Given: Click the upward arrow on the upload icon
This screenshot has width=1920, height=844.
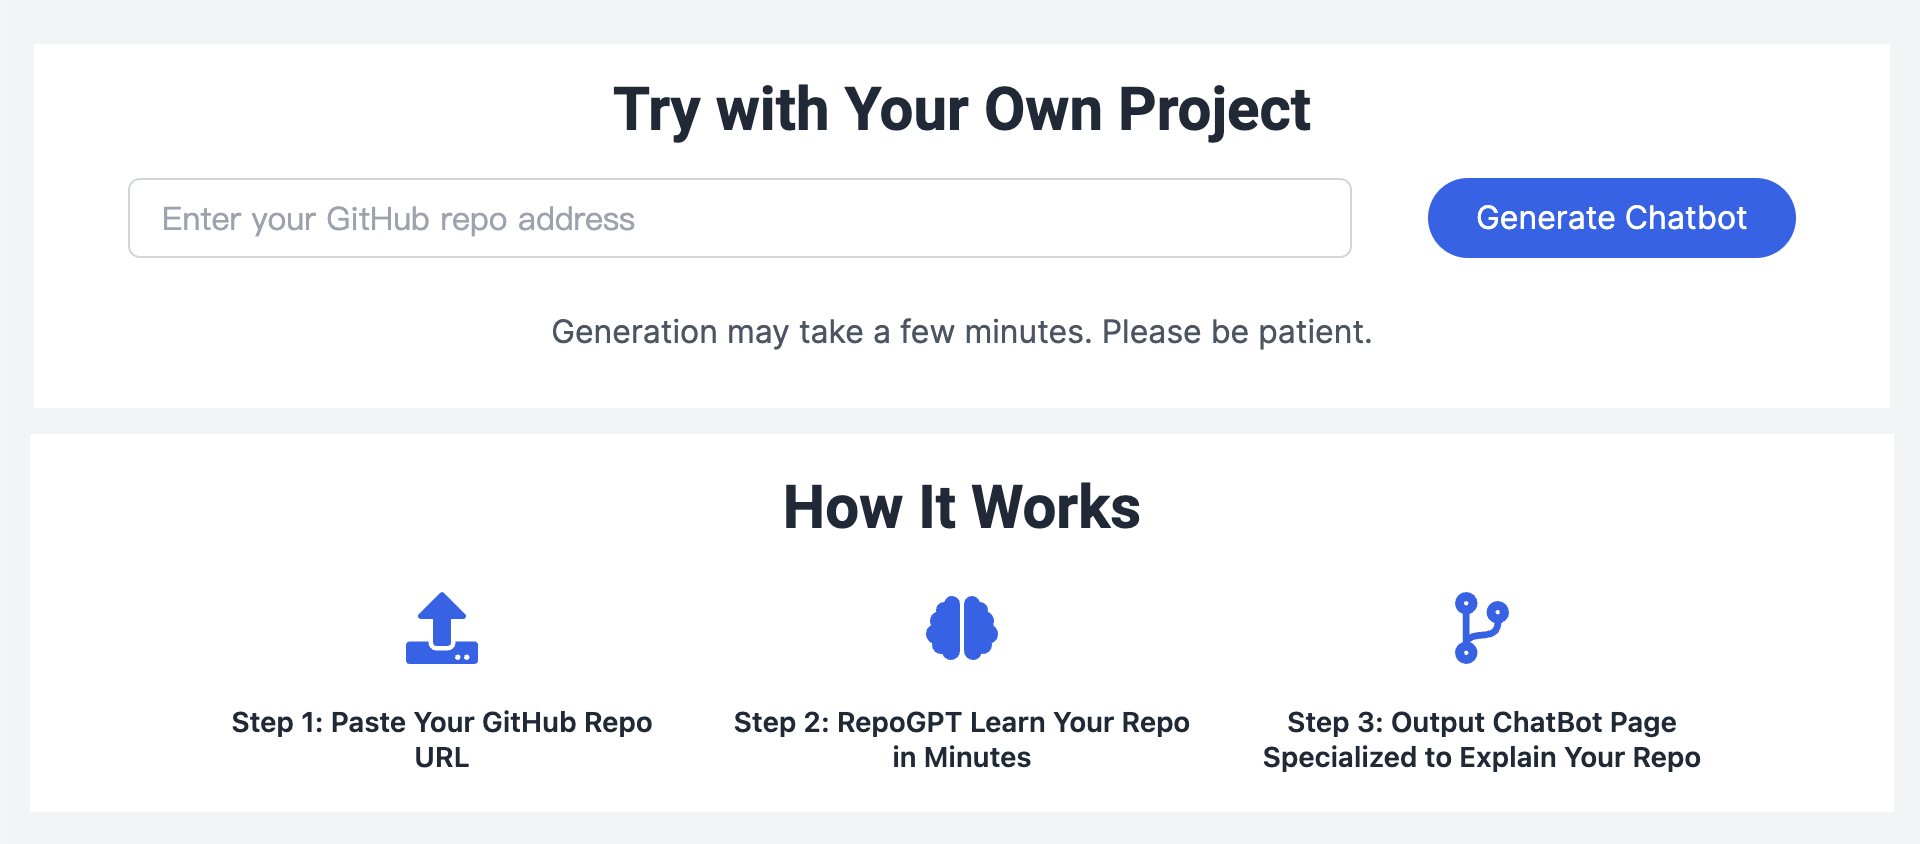Looking at the screenshot, I should tap(441, 612).
